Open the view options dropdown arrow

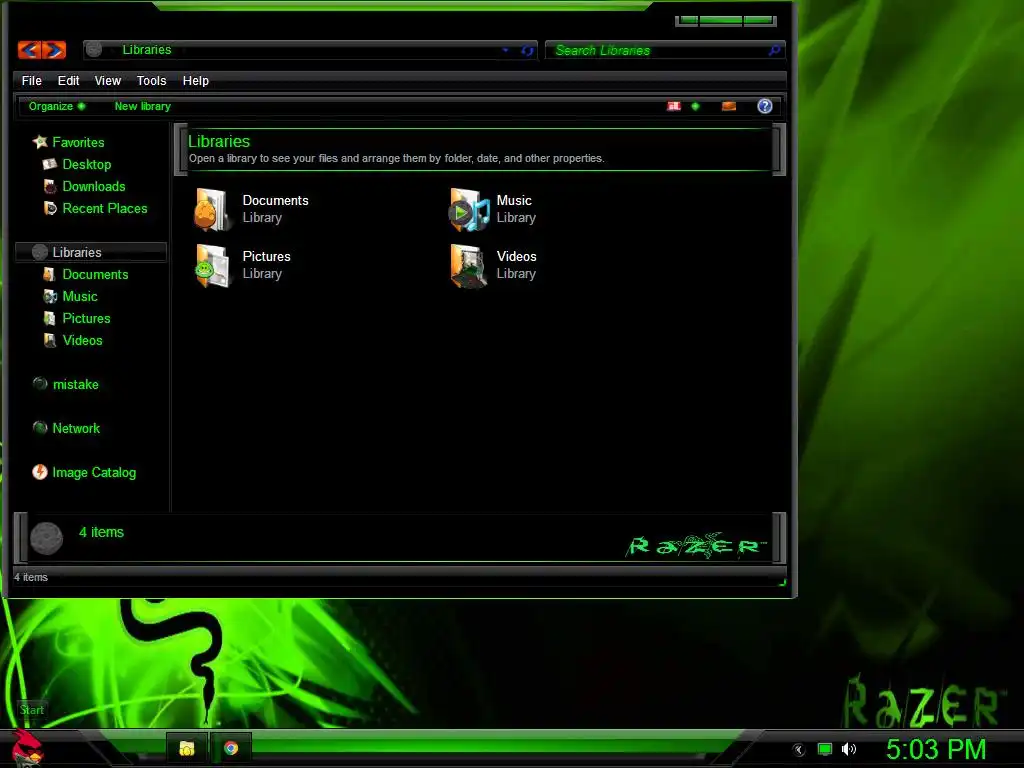pos(696,106)
